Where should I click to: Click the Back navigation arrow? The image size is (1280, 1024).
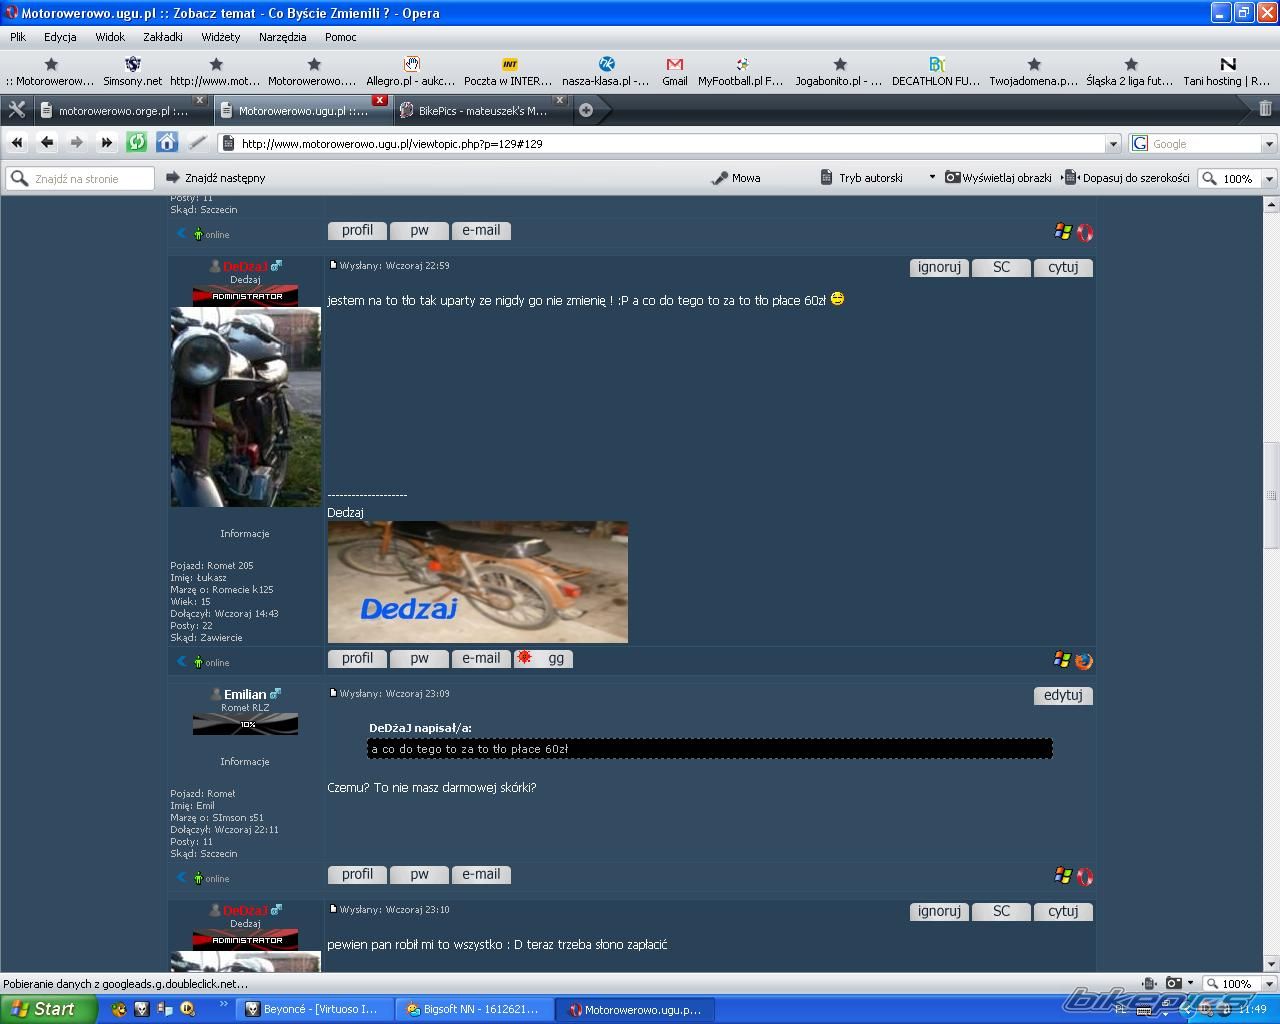[47, 143]
